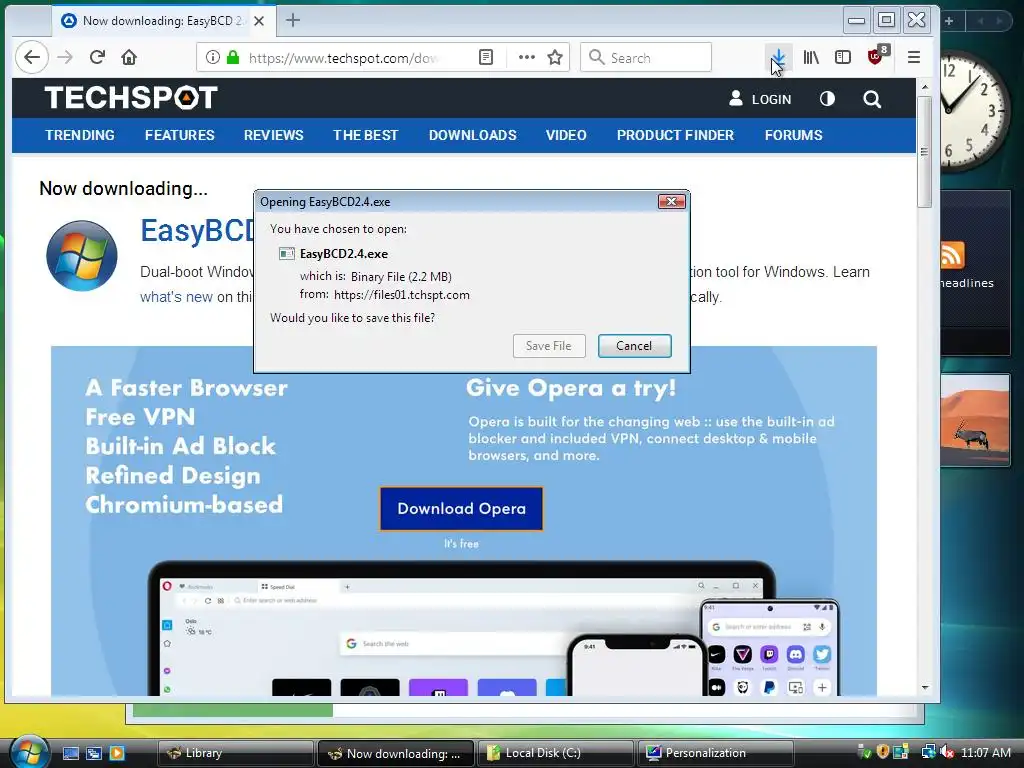Image resolution: width=1024 pixels, height=768 pixels.
Task: Show site information icon in address bar
Action: pos(213,57)
